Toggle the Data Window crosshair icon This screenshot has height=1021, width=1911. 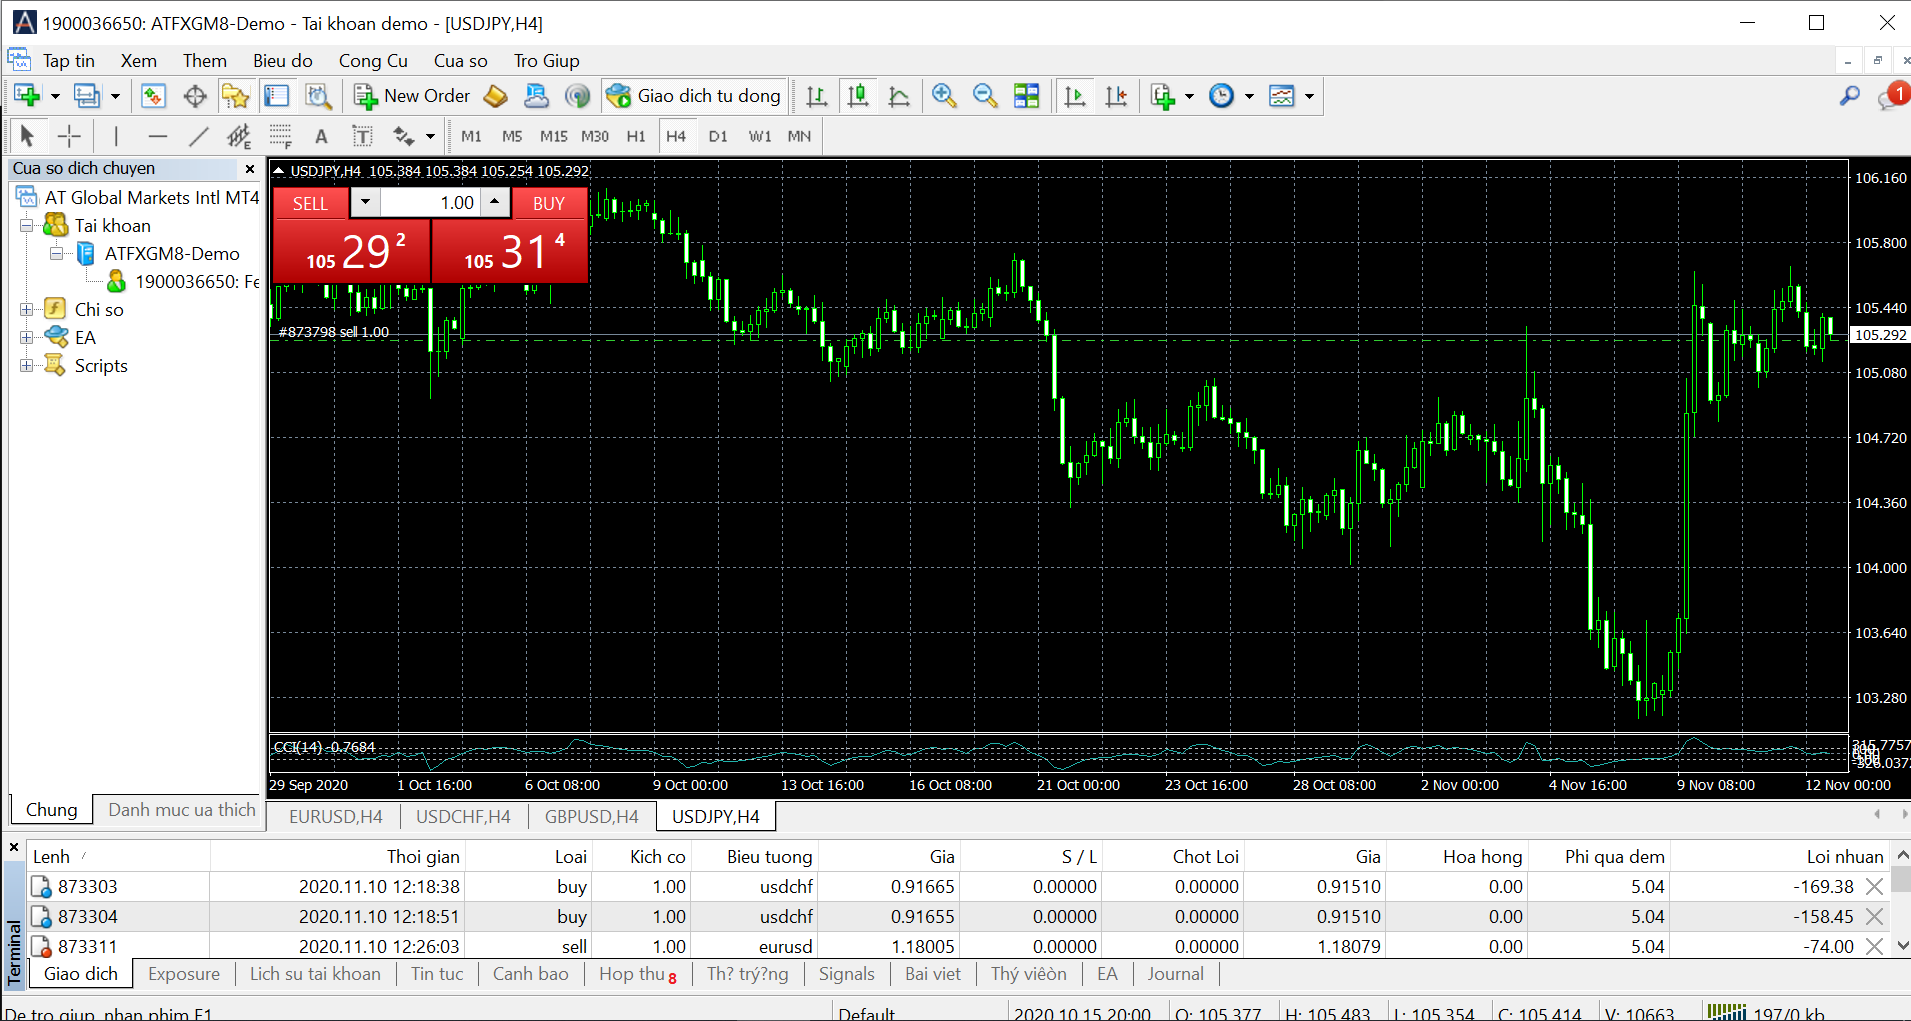[195, 96]
